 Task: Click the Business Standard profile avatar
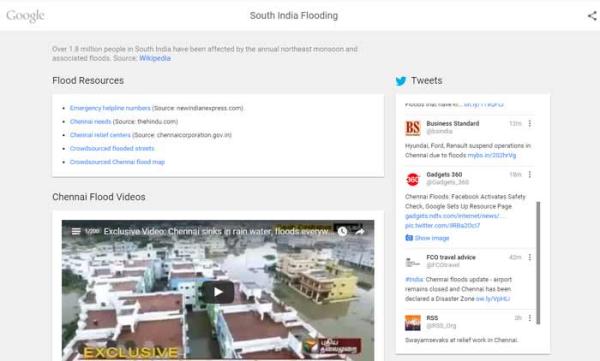[413, 128]
